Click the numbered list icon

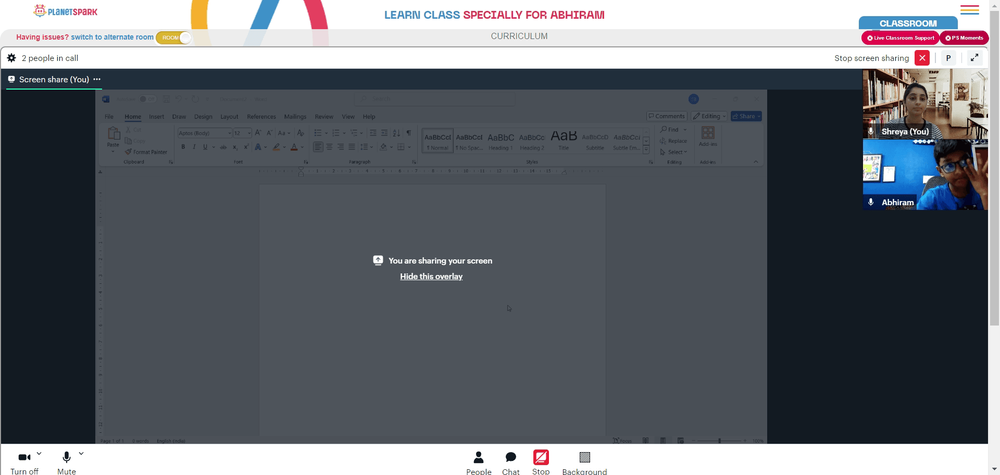(x=335, y=133)
